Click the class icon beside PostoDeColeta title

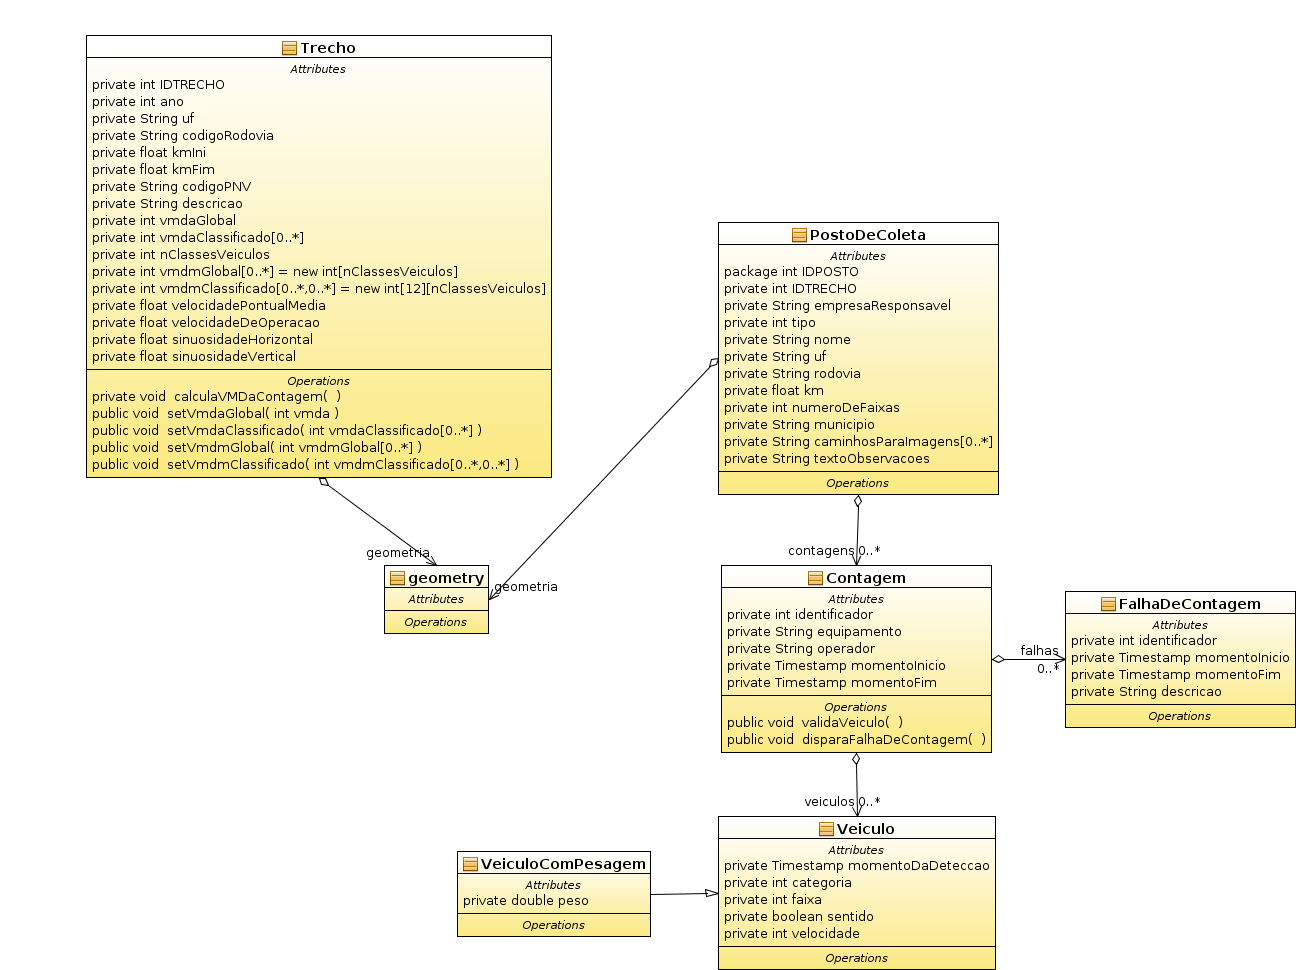[799, 235]
